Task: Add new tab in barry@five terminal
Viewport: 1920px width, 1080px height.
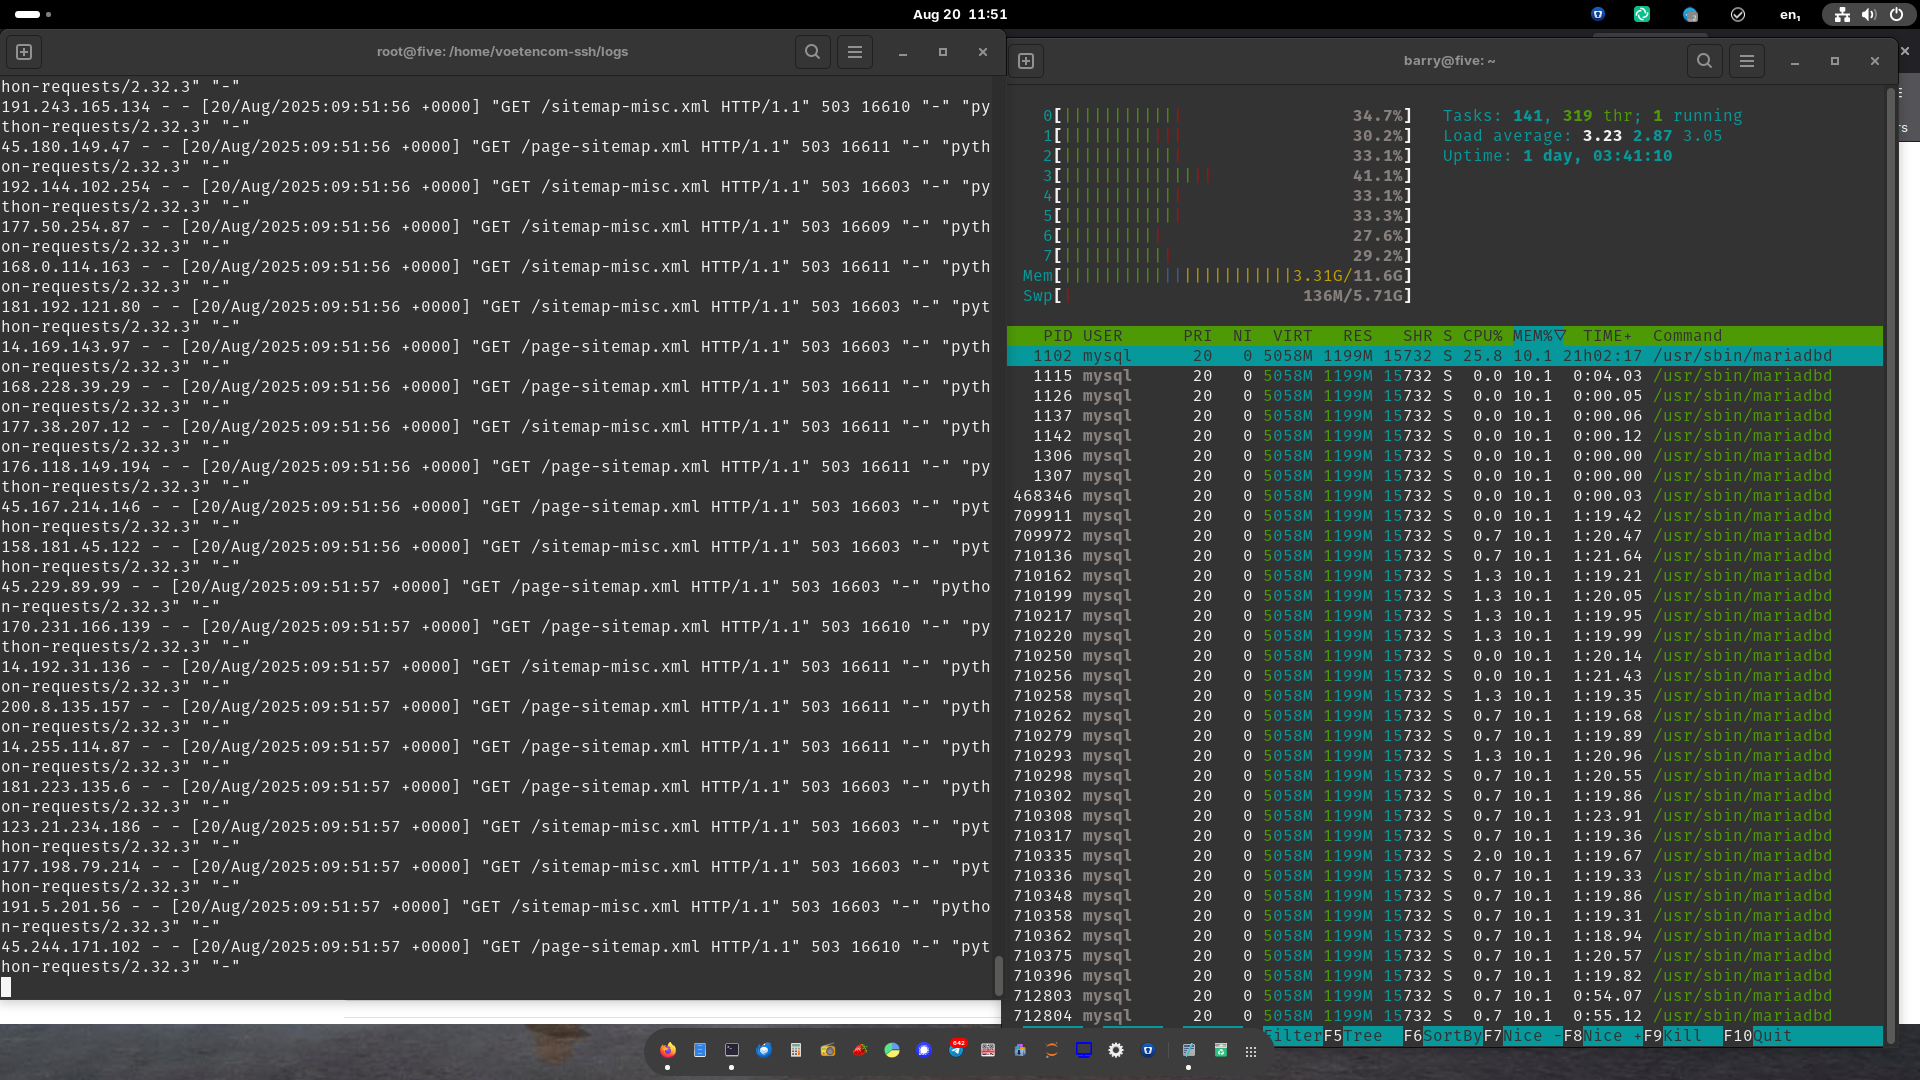Action: coord(1026,61)
